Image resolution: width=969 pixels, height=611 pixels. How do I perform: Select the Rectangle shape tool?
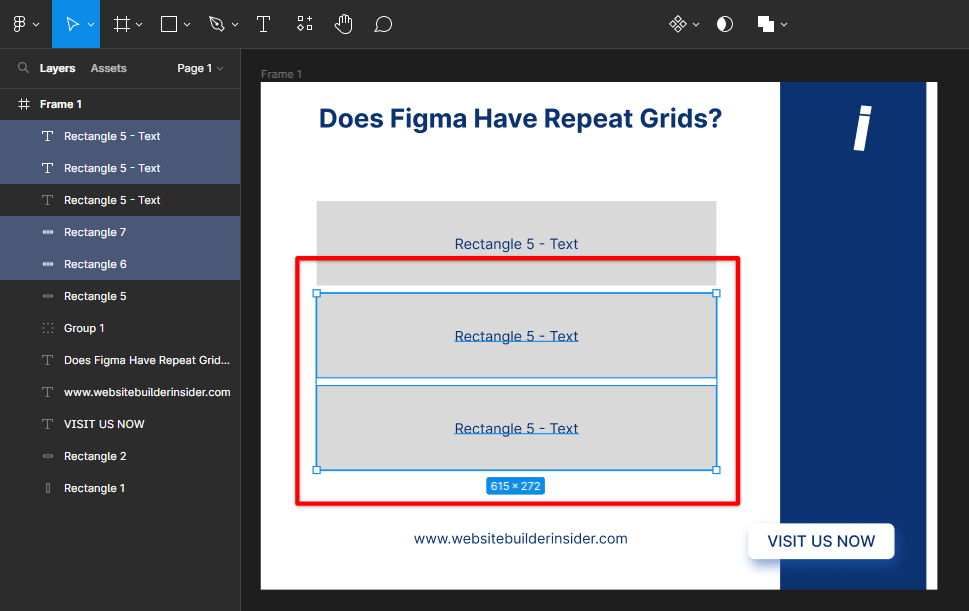point(169,24)
